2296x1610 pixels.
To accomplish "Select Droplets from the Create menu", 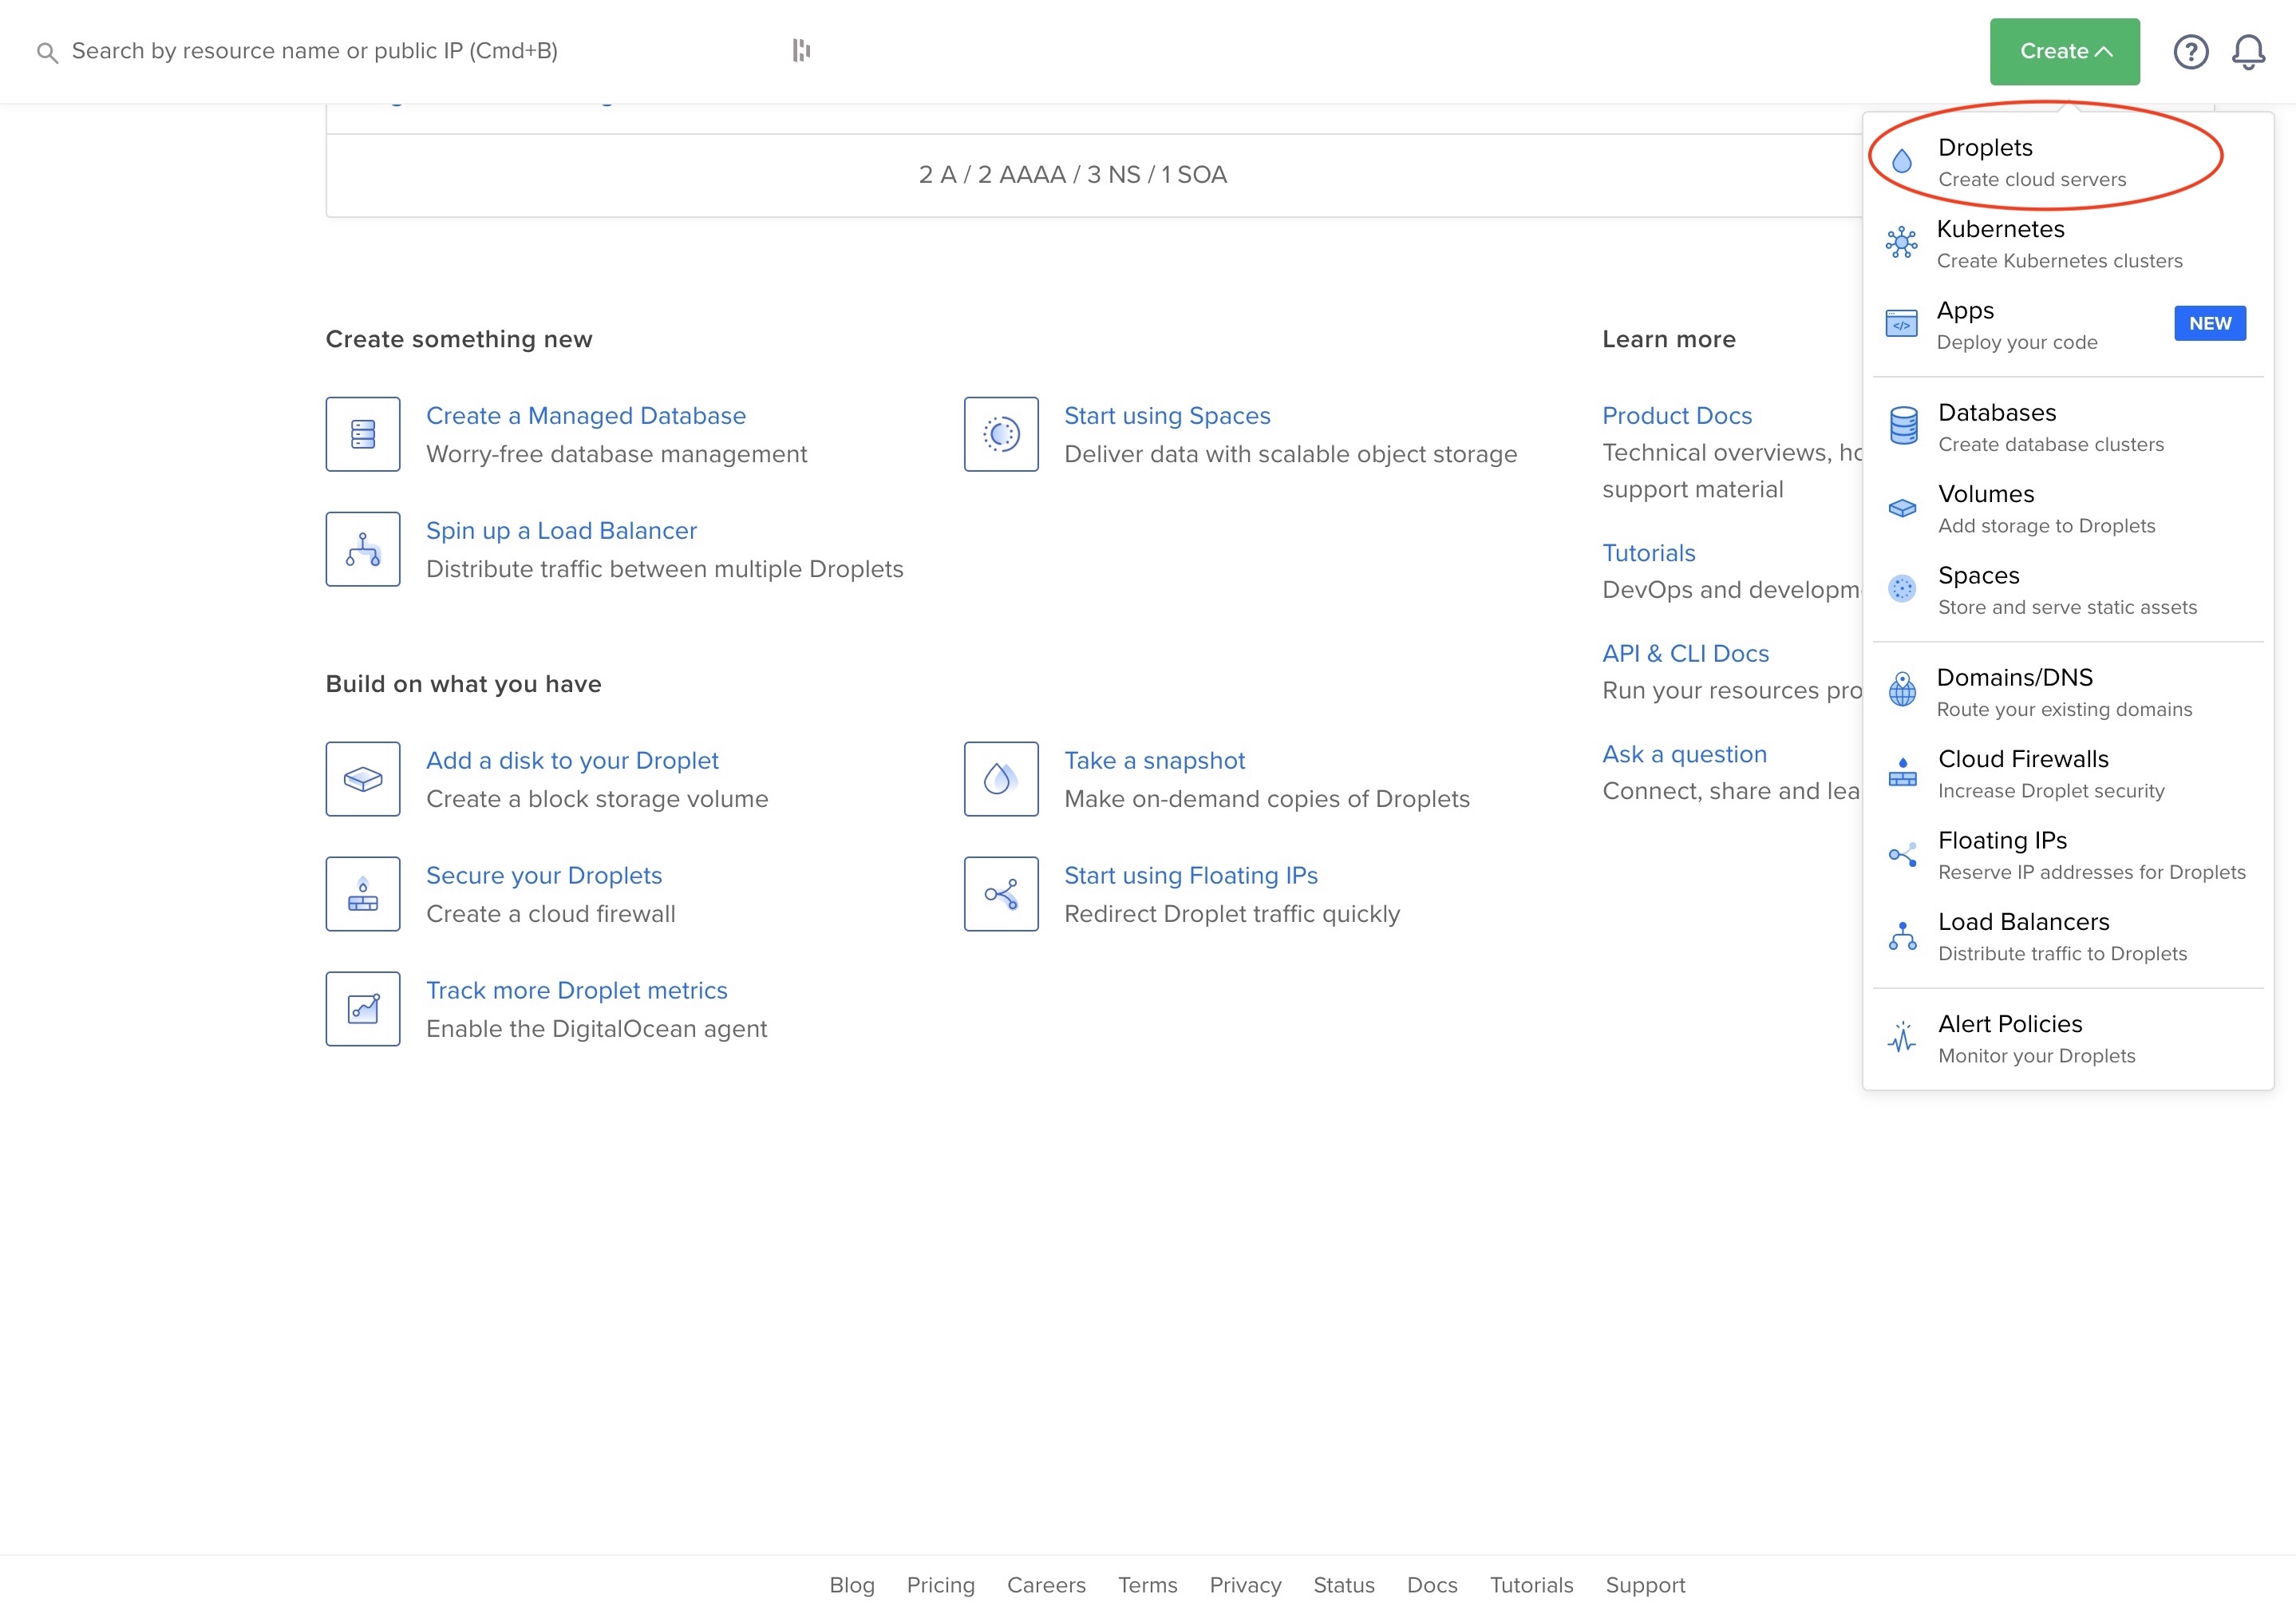I will 2066,162.
